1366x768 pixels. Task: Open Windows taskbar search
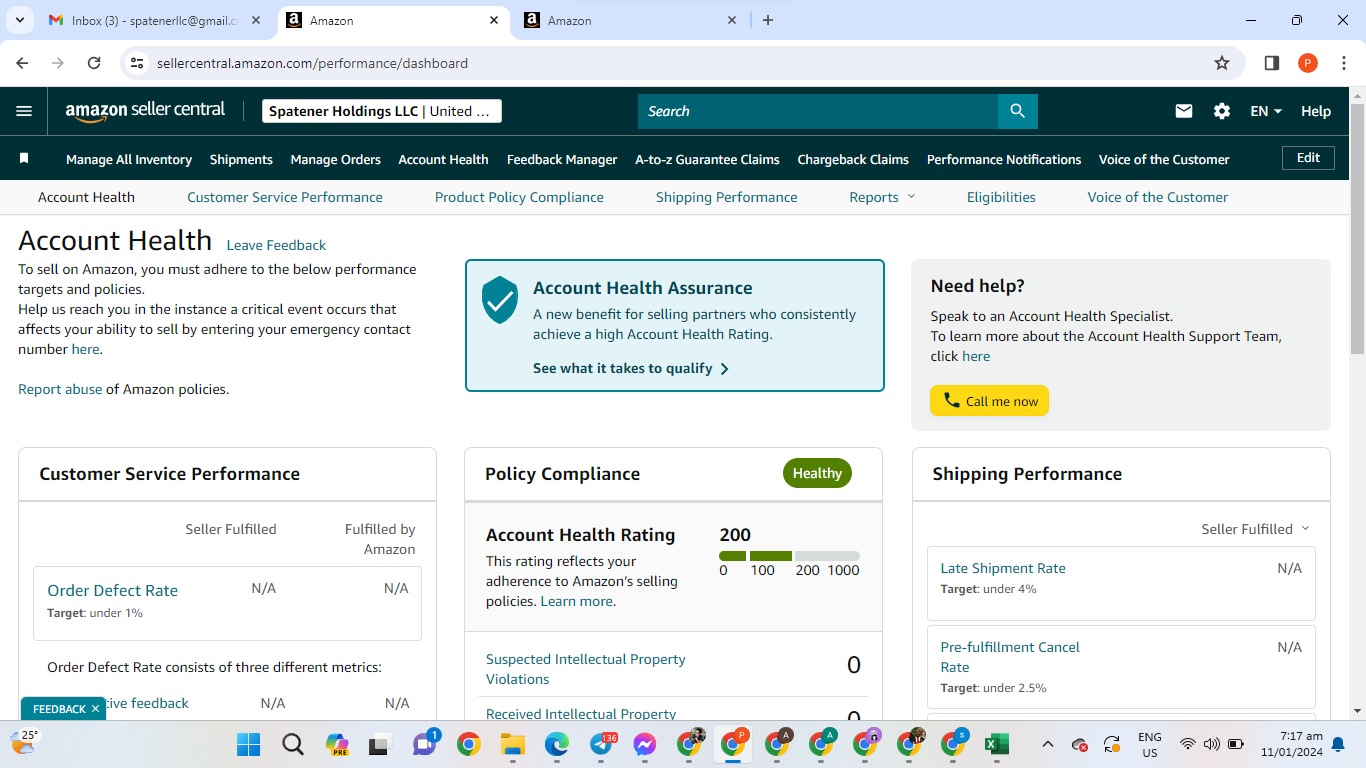[293, 744]
